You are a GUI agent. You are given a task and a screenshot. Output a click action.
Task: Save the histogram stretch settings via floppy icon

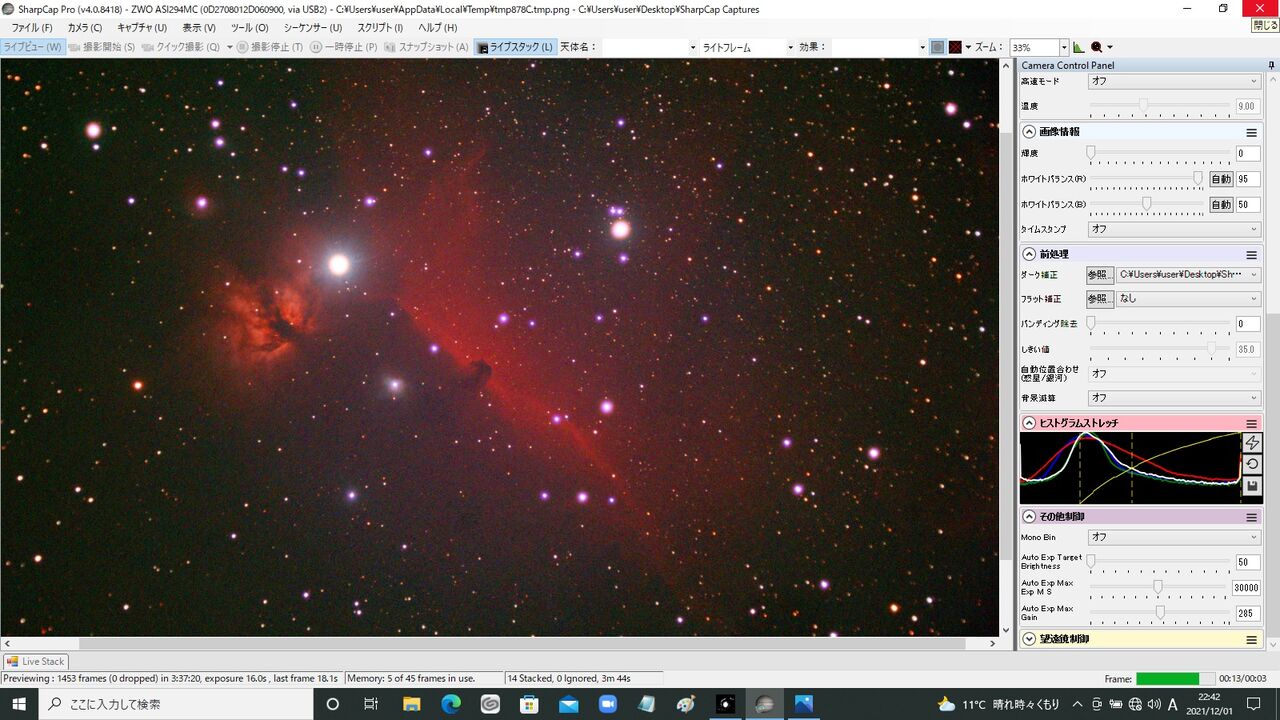[x=1253, y=486]
